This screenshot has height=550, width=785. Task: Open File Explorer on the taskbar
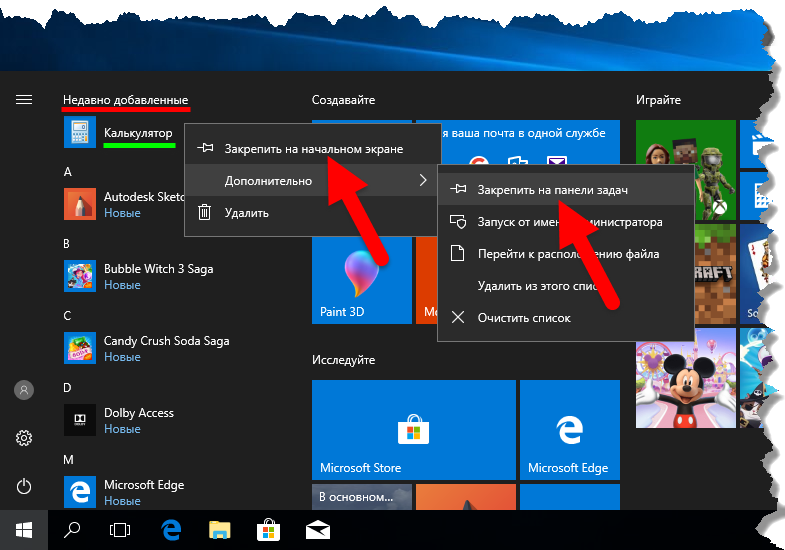(x=219, y=530)
